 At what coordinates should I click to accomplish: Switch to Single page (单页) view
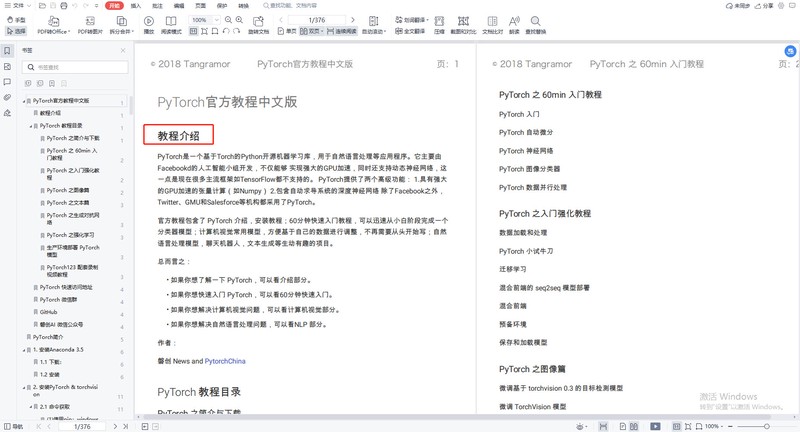287,31
